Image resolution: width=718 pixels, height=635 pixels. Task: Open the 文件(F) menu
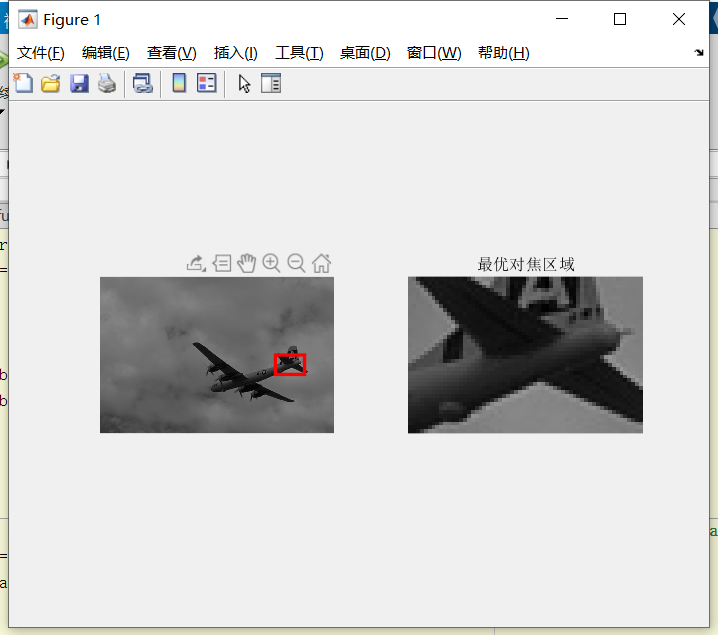point(41,53)
